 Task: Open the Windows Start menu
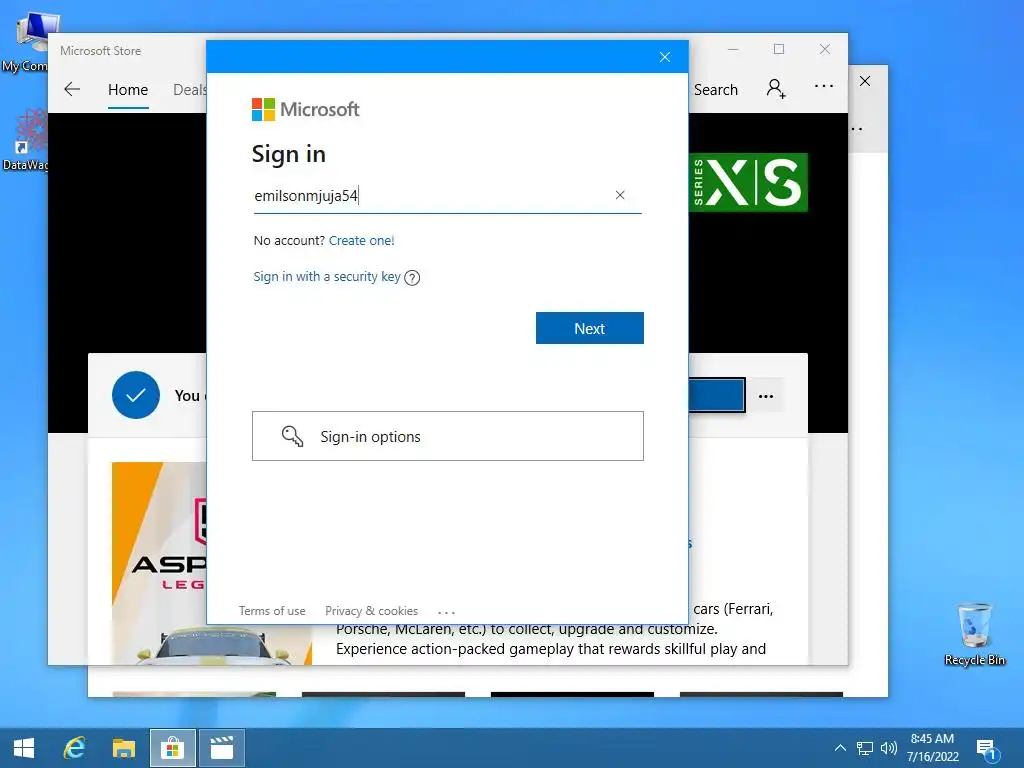pyautogui.click(x=24, y=748)
